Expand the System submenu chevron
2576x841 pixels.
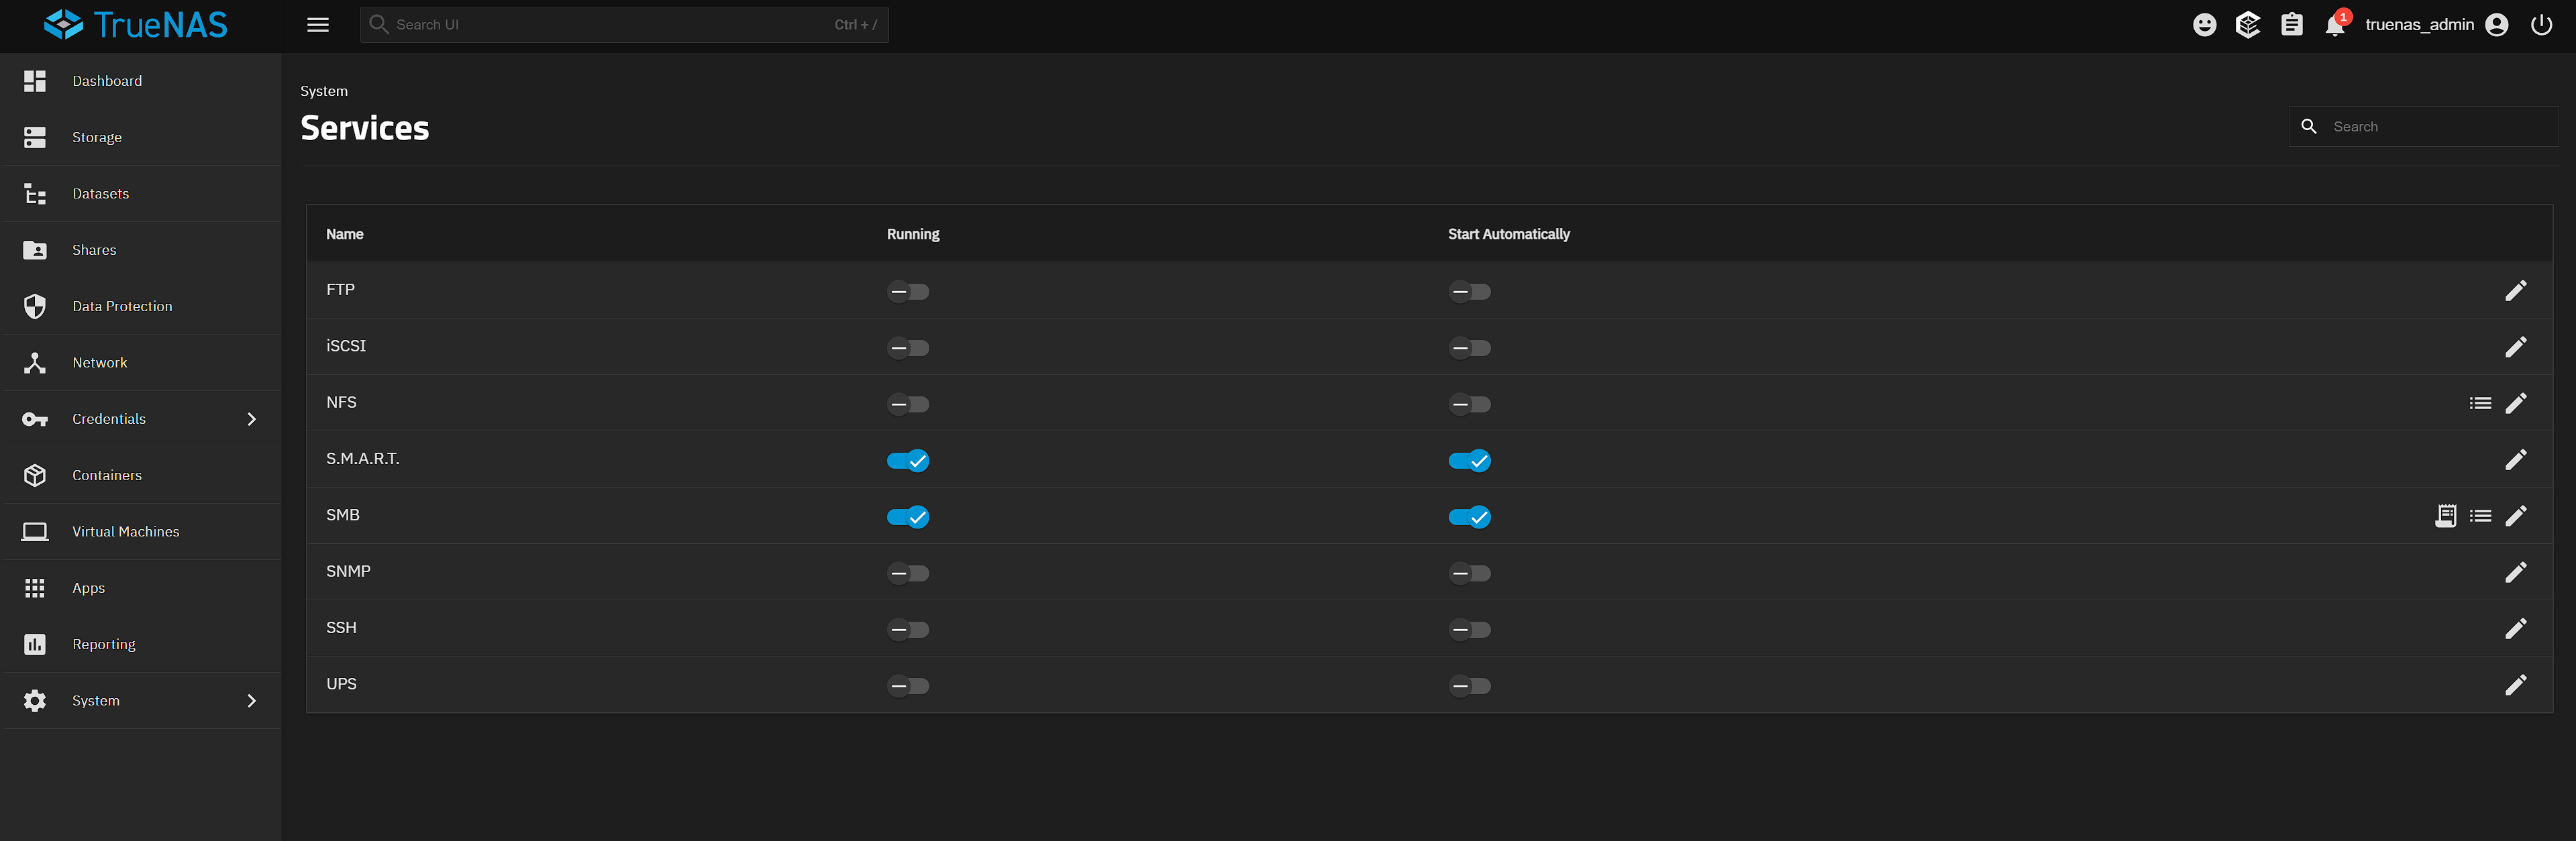point(252,701)
